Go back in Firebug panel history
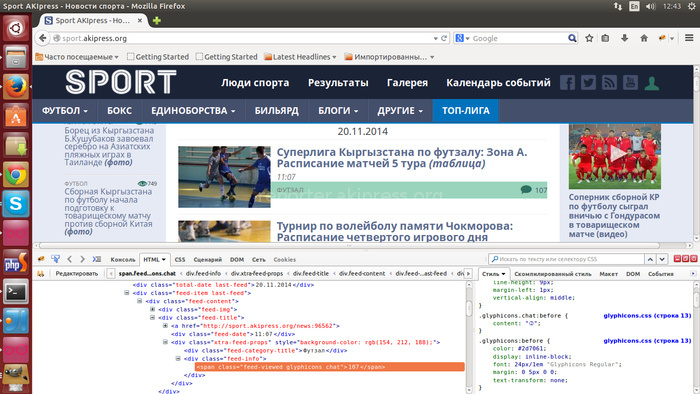 tap(70, 259)
